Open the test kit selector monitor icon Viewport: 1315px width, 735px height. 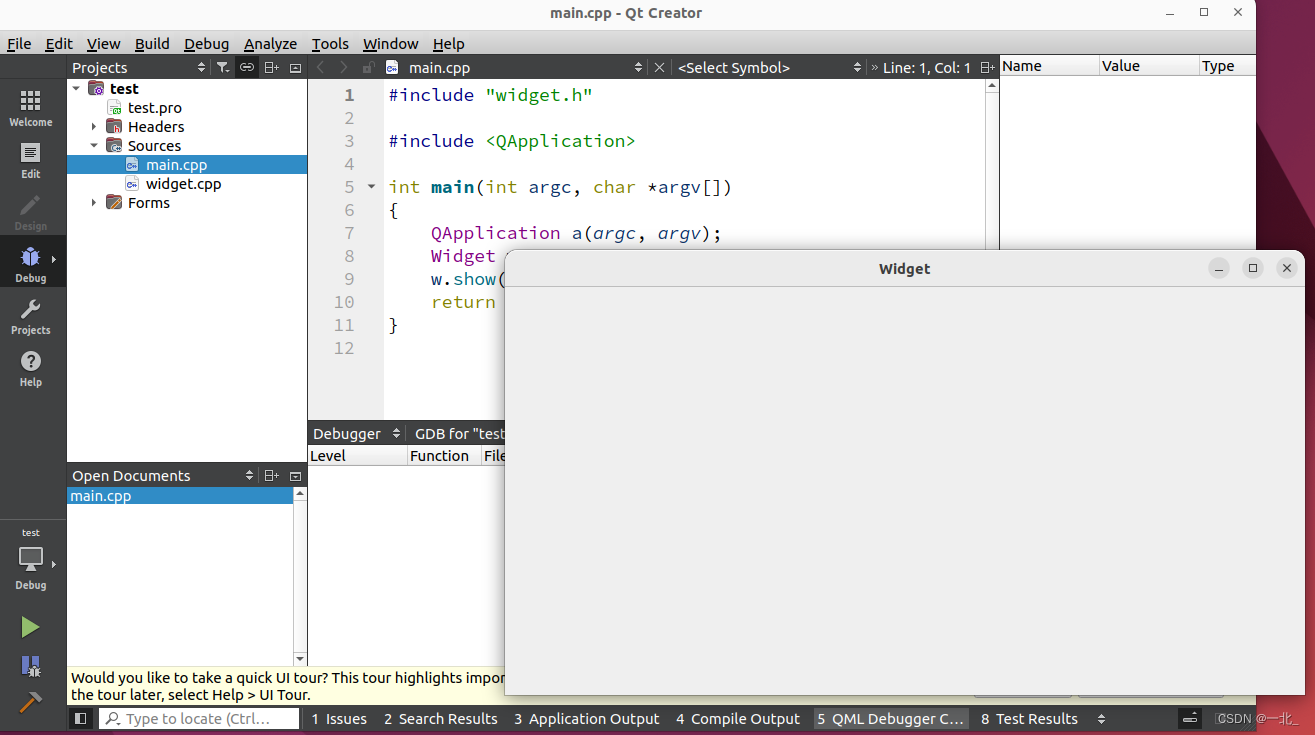pos(31,560)
